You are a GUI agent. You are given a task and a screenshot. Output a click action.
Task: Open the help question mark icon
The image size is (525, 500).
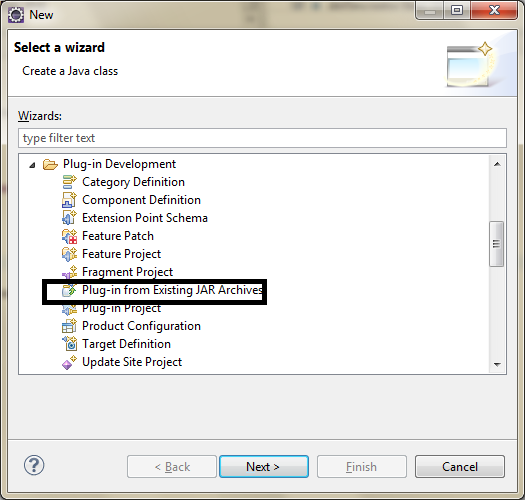[x=34, y=465]
